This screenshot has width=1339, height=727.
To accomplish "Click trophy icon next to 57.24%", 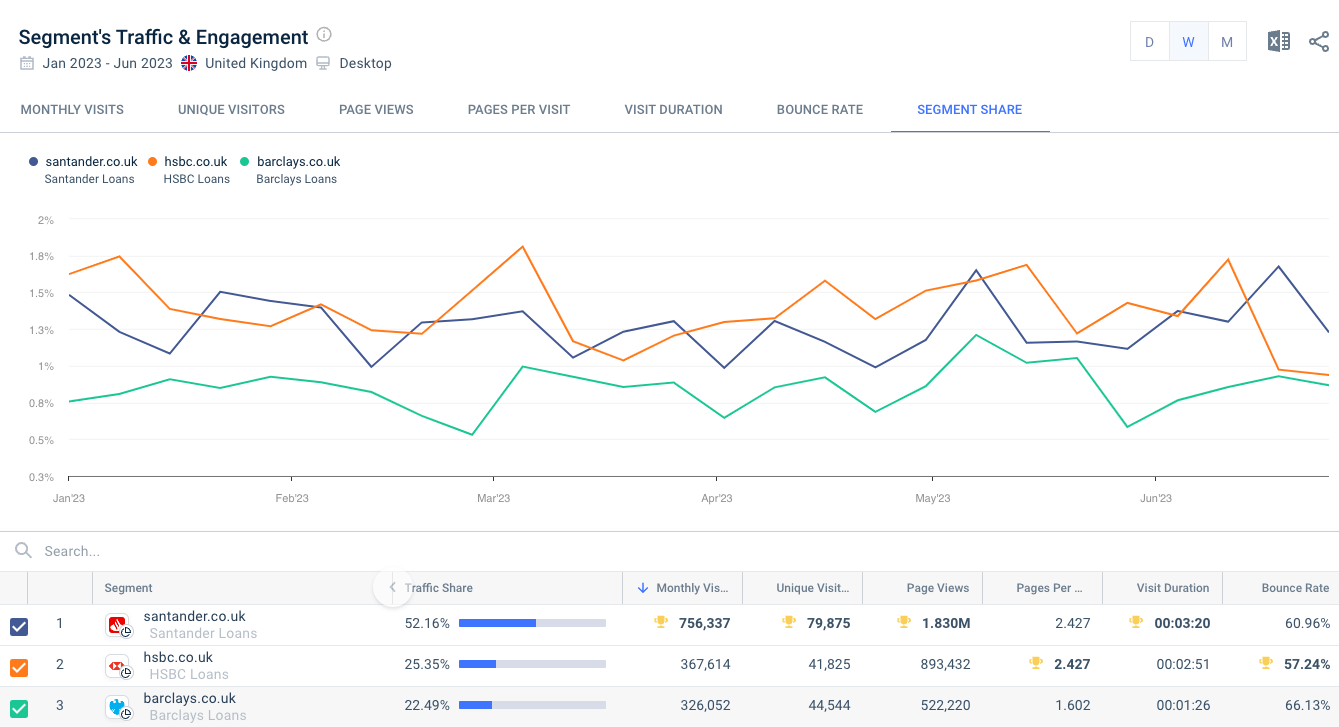I will [1267, 663].
